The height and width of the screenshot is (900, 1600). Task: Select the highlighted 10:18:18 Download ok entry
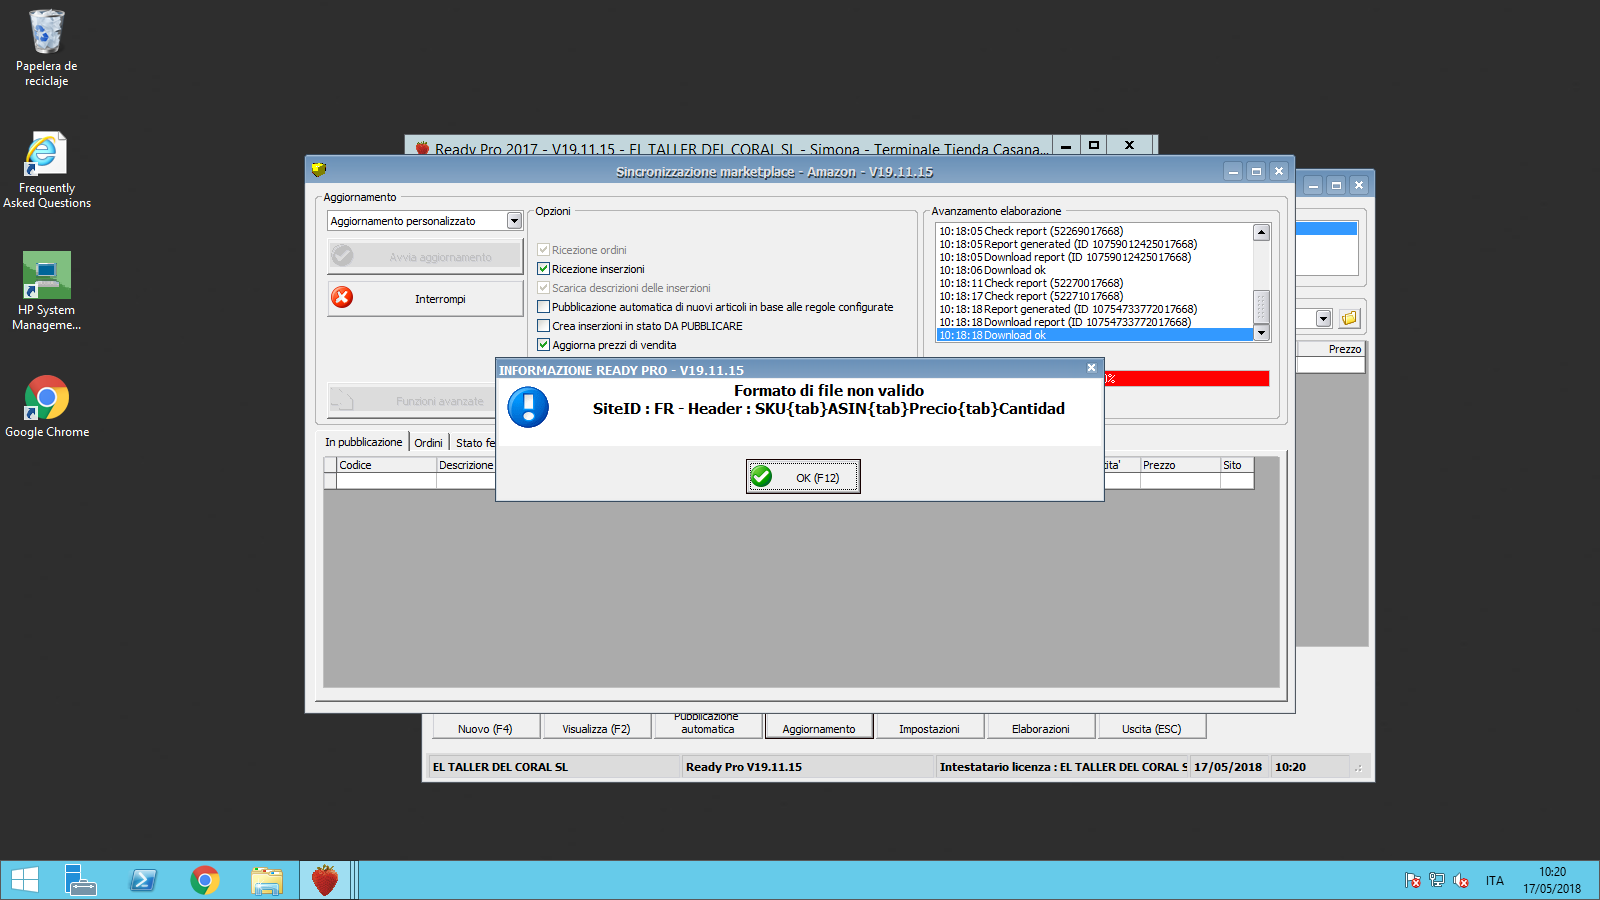(x=1094, y=335)
